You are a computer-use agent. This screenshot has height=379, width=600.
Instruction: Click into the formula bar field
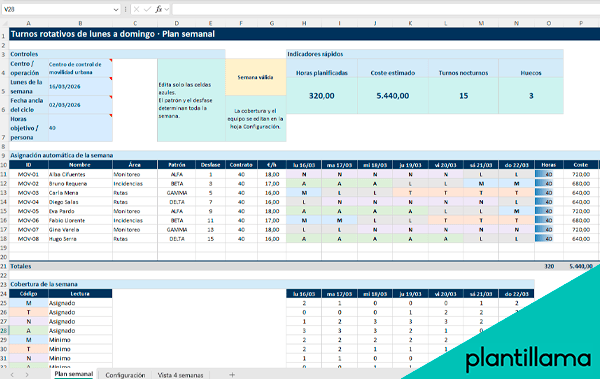tap(386, 9)
